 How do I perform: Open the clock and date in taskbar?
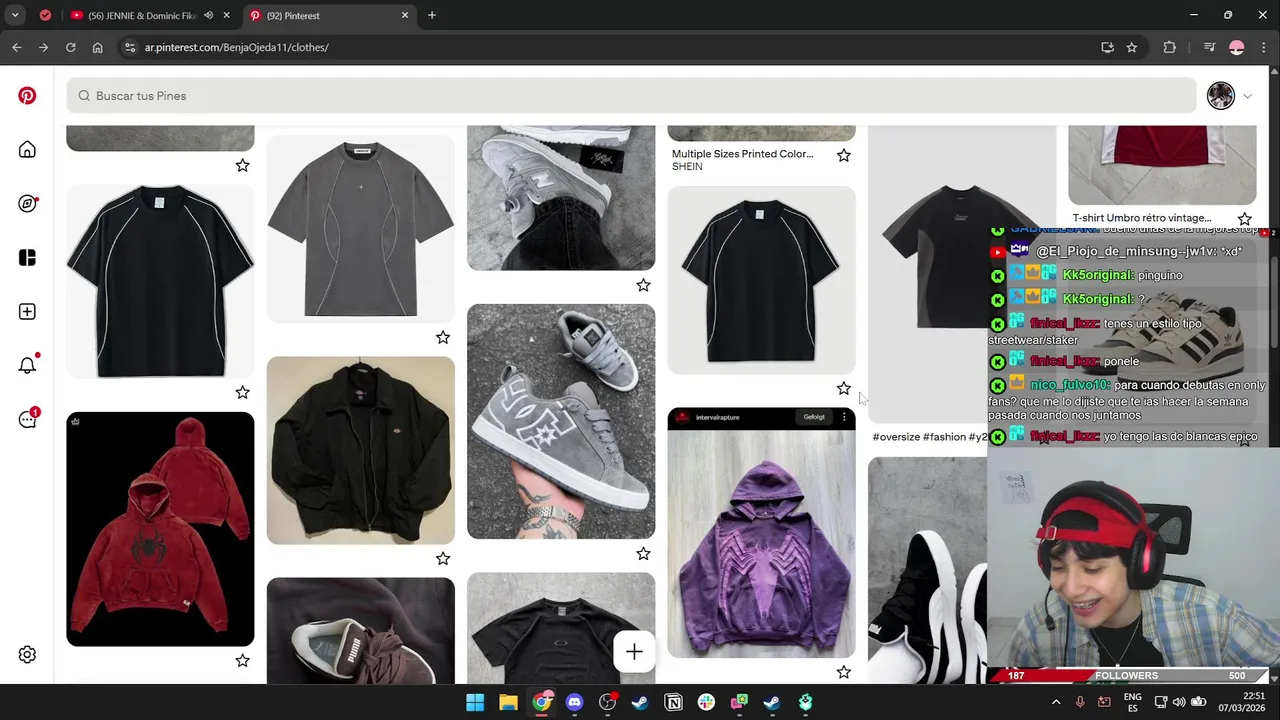point(1241,702)
